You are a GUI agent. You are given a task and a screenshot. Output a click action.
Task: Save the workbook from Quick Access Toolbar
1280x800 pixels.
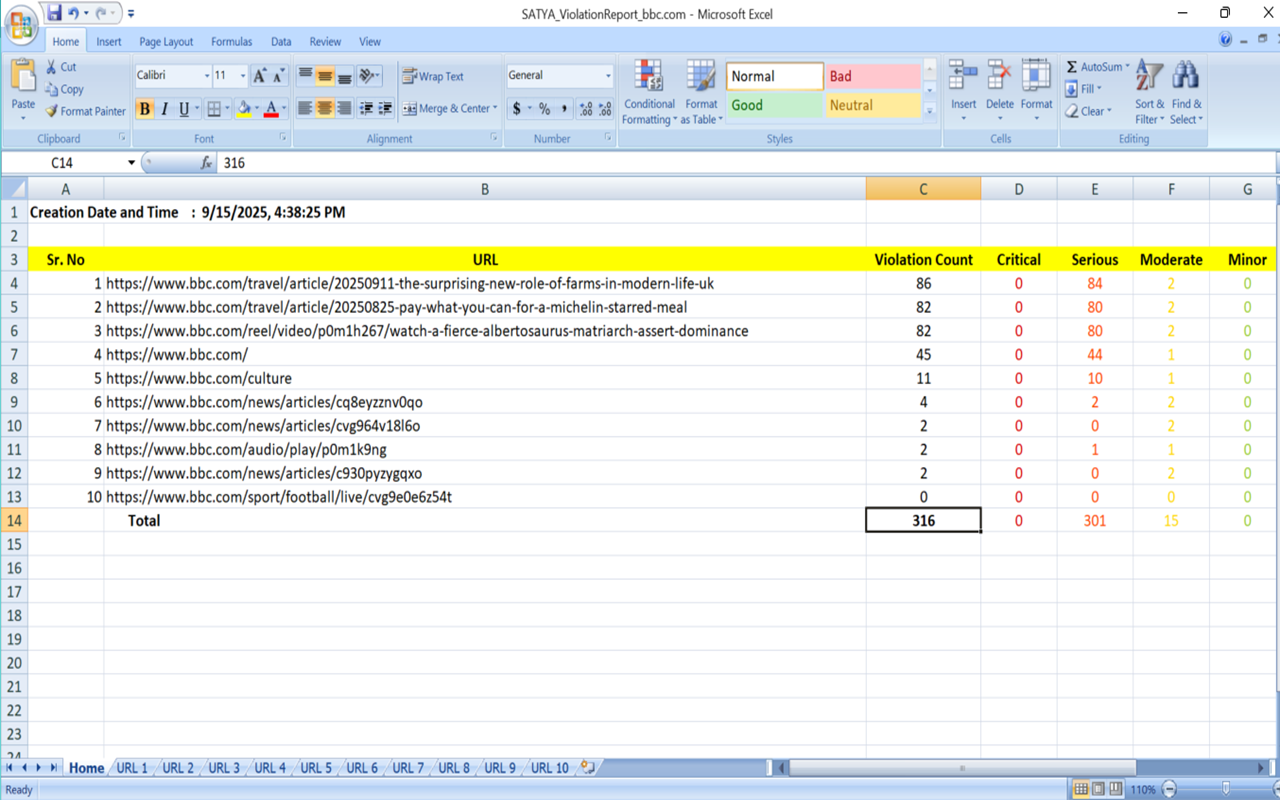click(55, 14)
